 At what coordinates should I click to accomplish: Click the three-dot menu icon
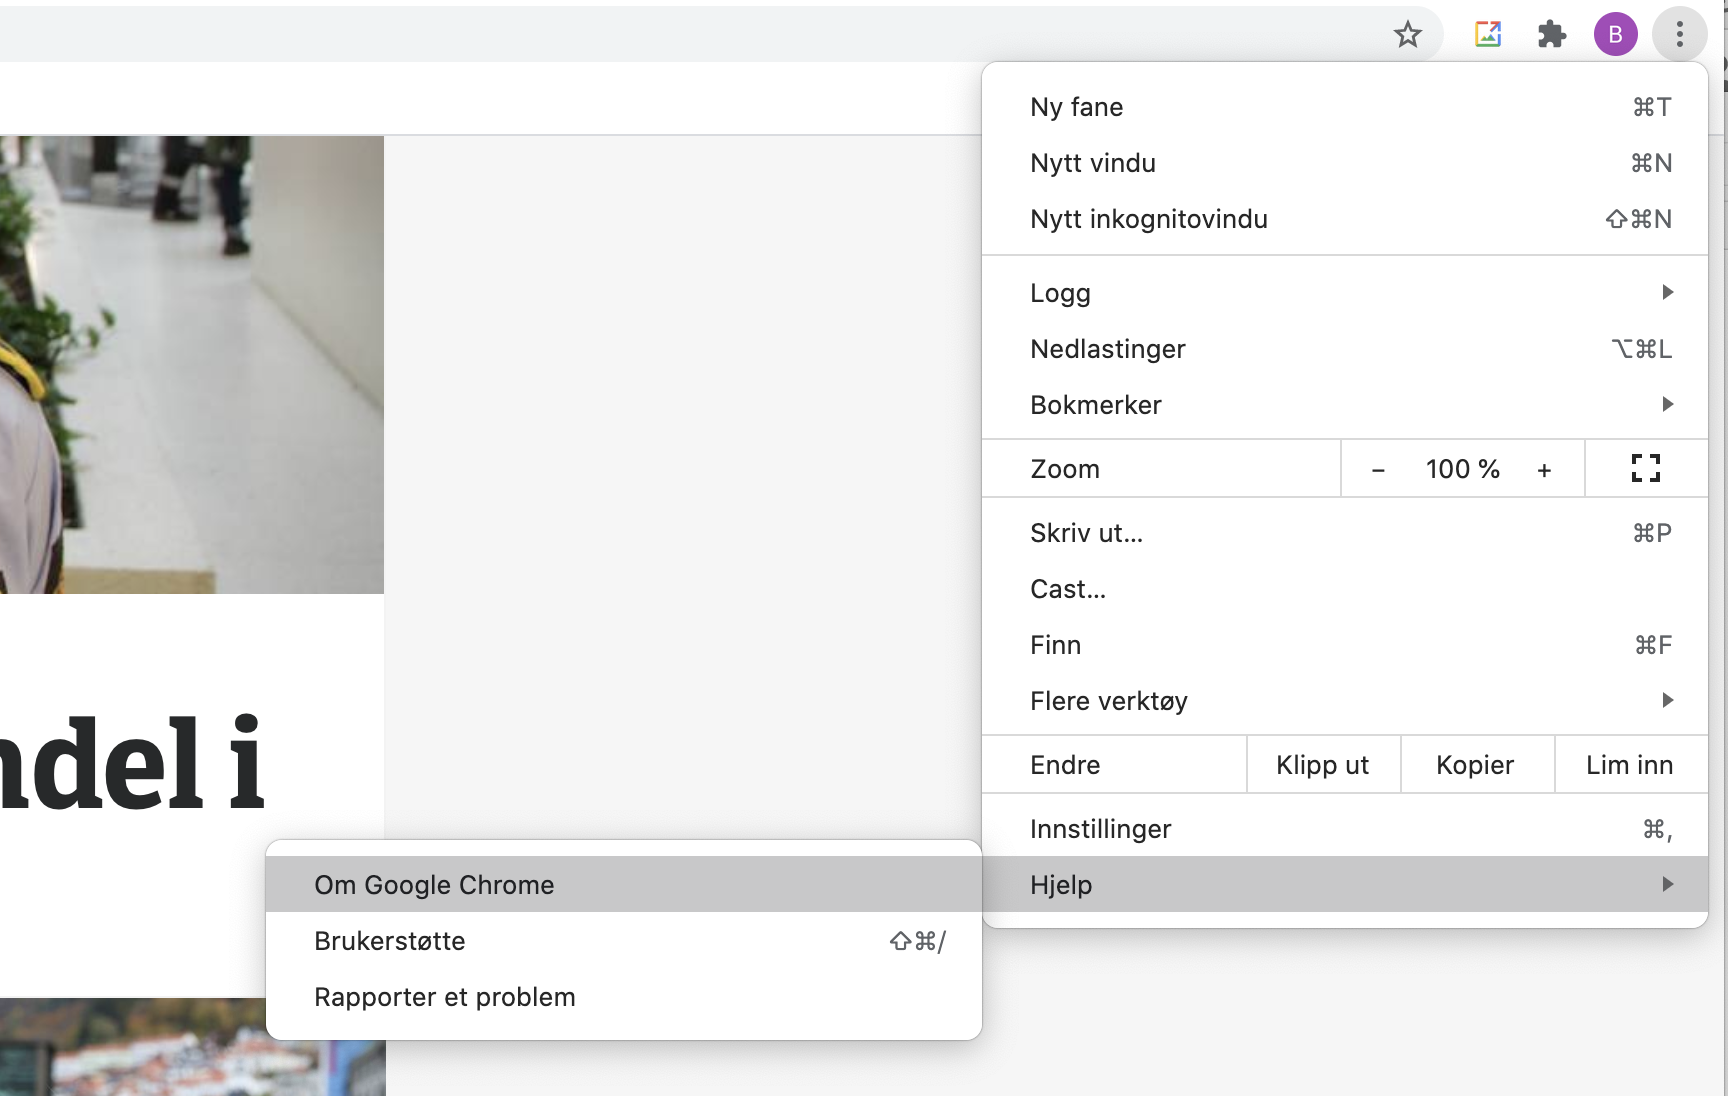click(x=1680, y=34)
